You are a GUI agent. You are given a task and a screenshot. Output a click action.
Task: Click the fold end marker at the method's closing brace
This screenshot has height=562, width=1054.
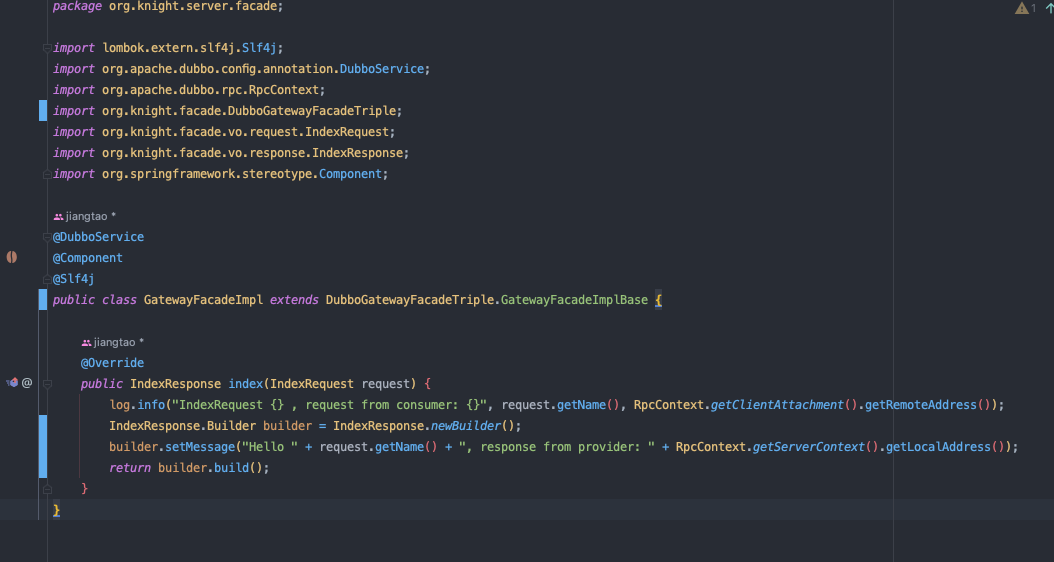point(47,489)
